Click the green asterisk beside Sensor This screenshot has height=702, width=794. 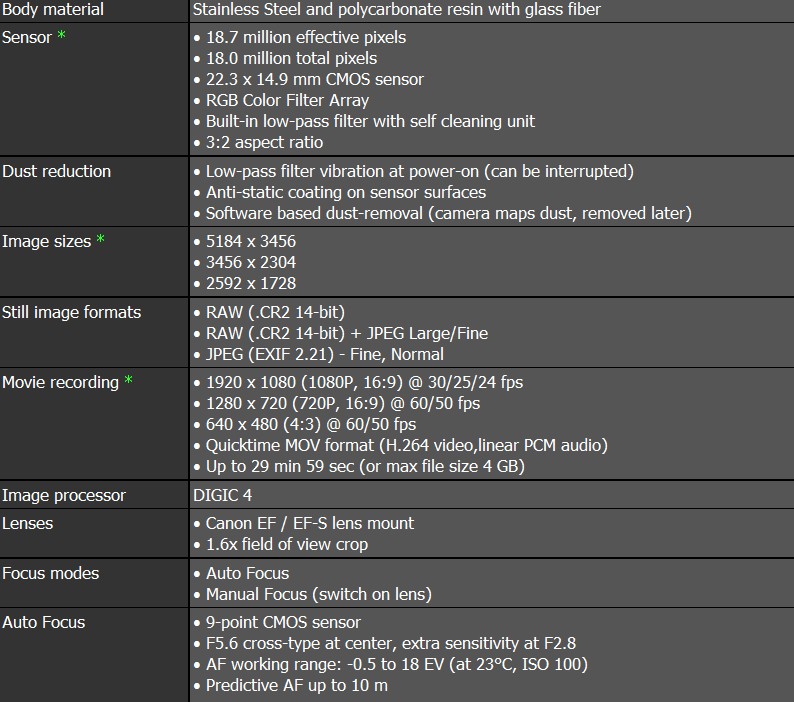(x=63, y=39)
